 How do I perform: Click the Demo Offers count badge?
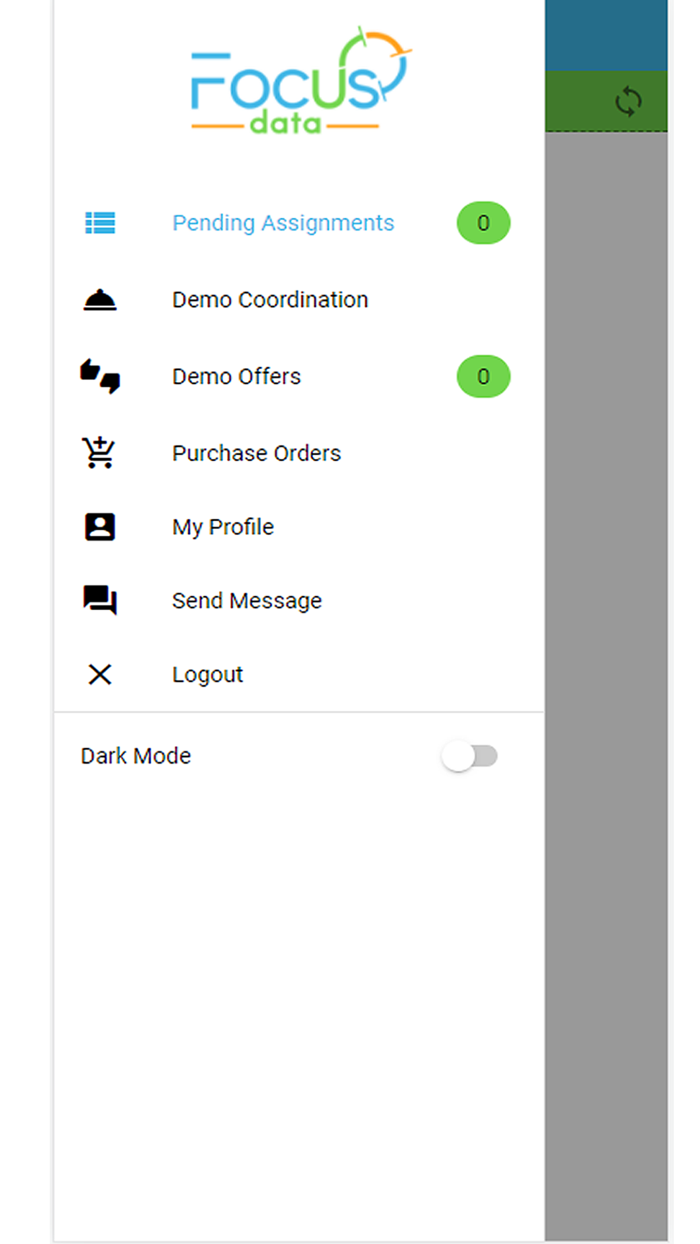[x=483, y=377]
